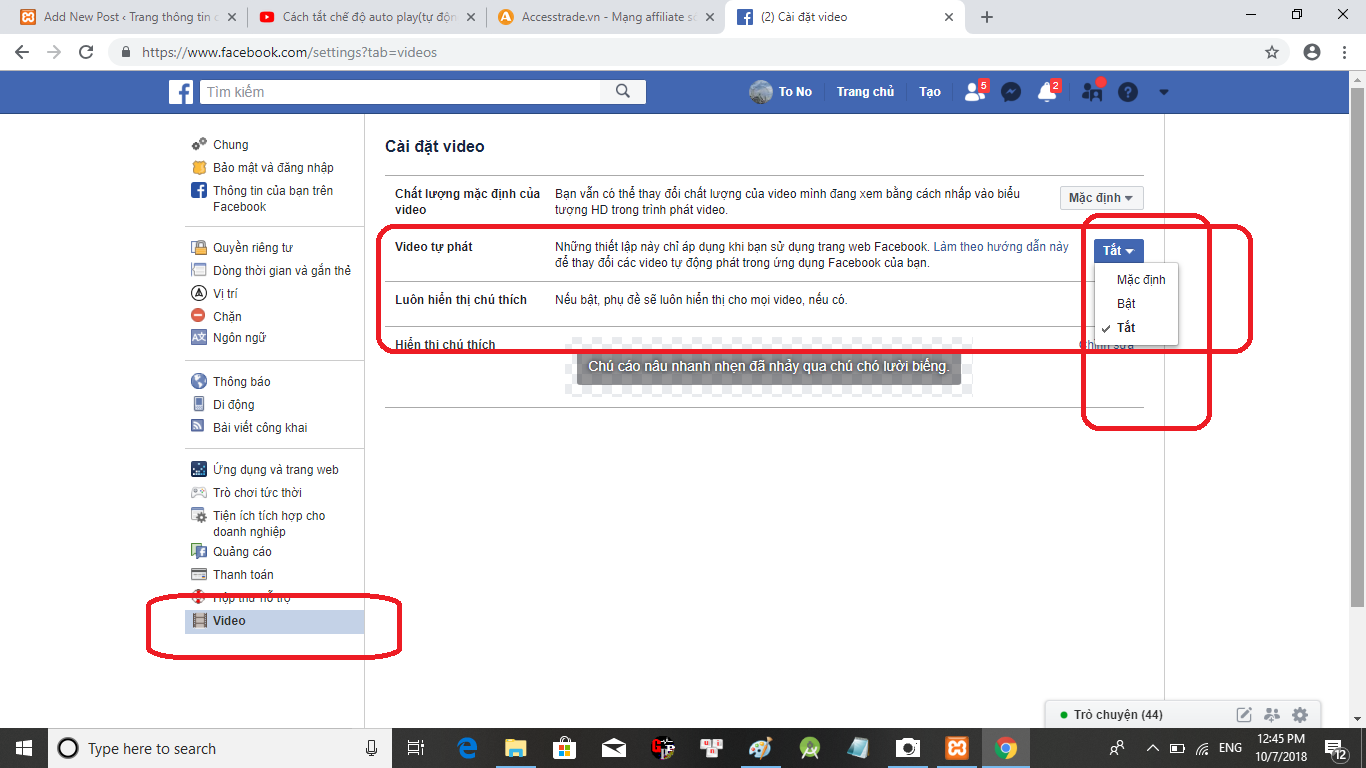Expand the account menu arrow in header
Screen dimensions: 1366x768
click(1163, 92)
